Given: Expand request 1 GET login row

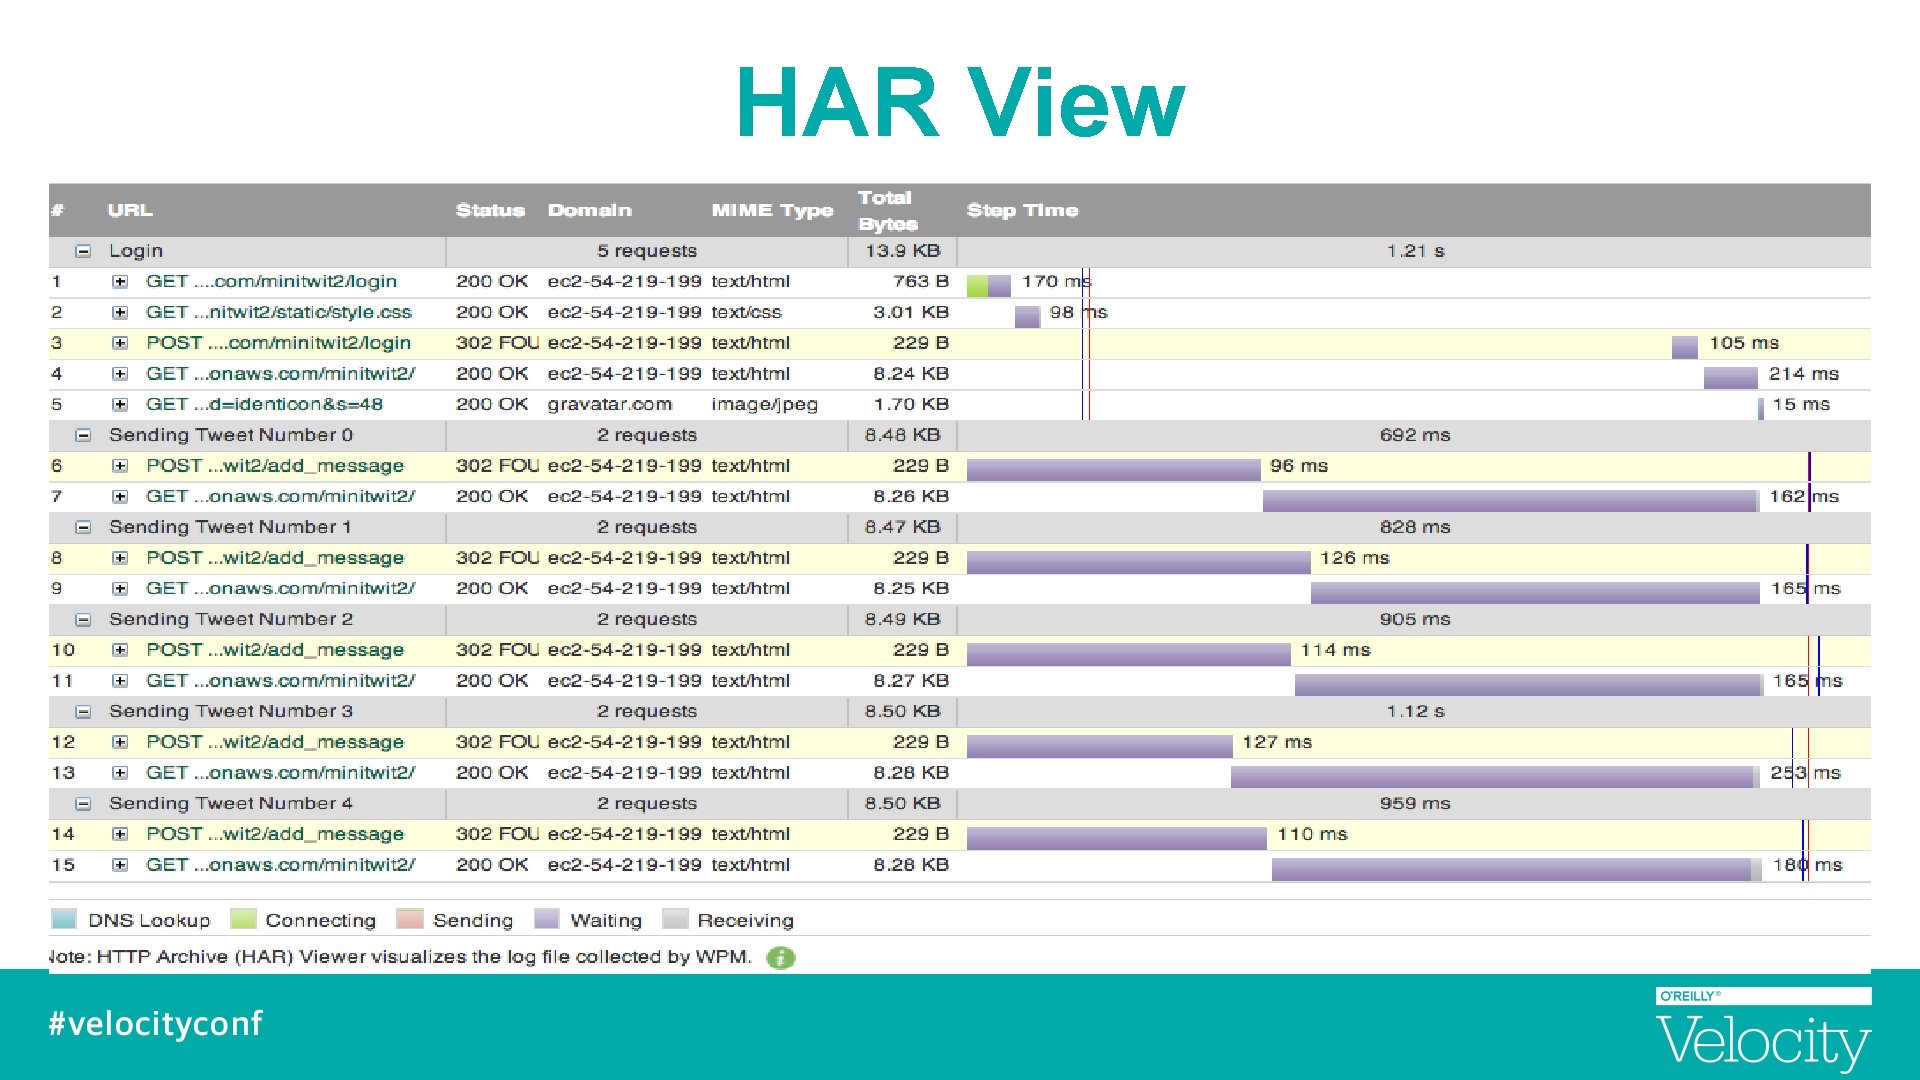Looking at the screenshot, I should [x=120, y=282].
